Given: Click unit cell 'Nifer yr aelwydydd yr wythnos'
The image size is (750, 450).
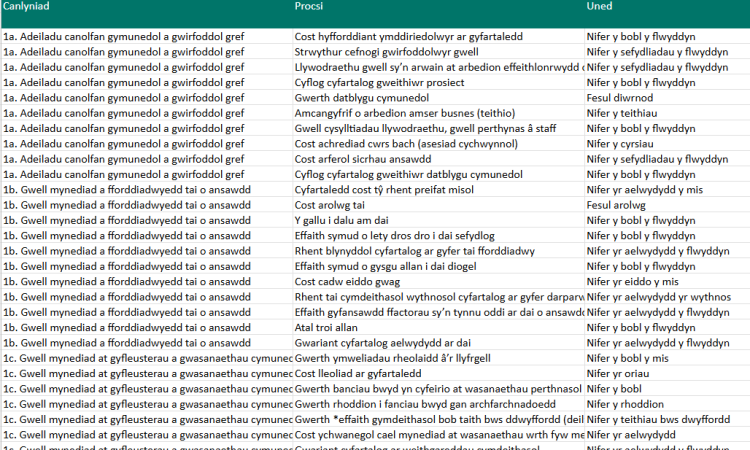Looking at the screenshot, I should [667, 296].
